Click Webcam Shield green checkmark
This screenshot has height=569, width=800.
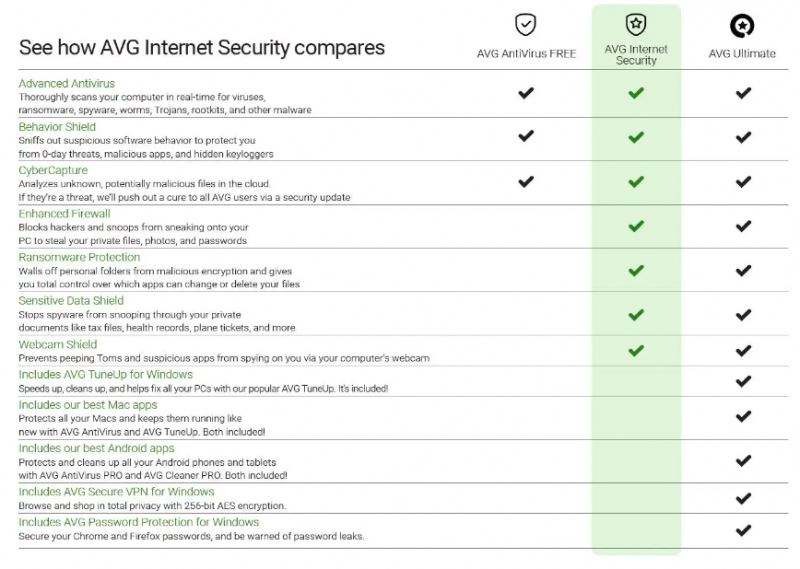pyautogui.click(x=636, y=350)
